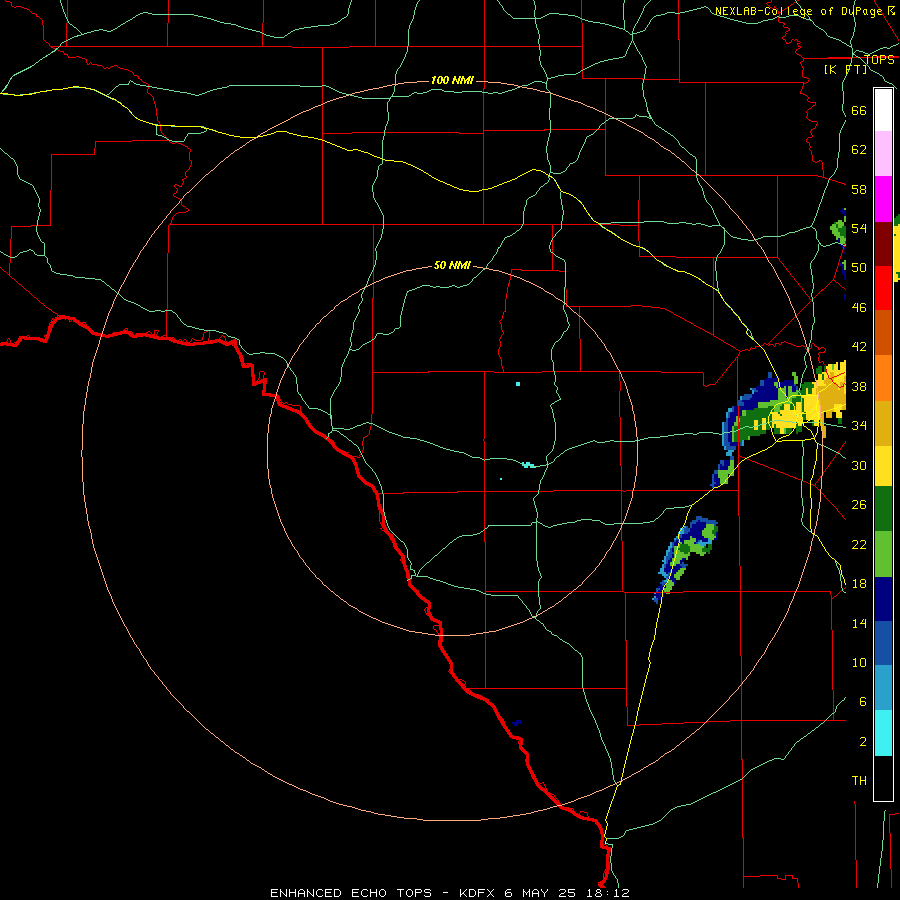Click the navy 22 kft legend swatch
Screen dimensions: 900x900
click(x=883, y=599)
